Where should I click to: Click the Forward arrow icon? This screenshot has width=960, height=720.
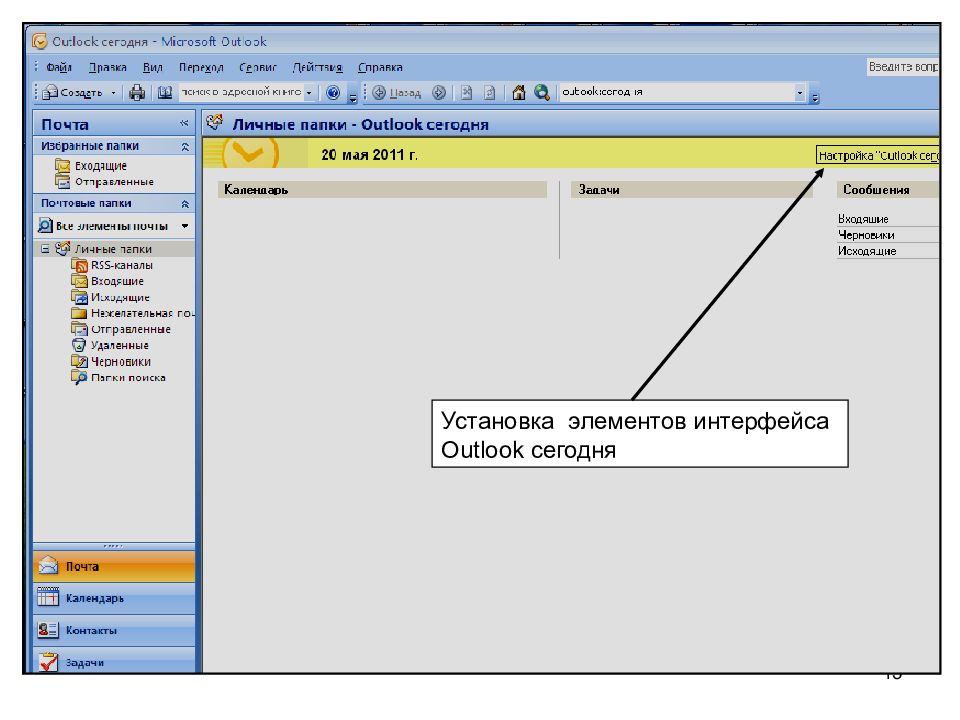point(439,92)
